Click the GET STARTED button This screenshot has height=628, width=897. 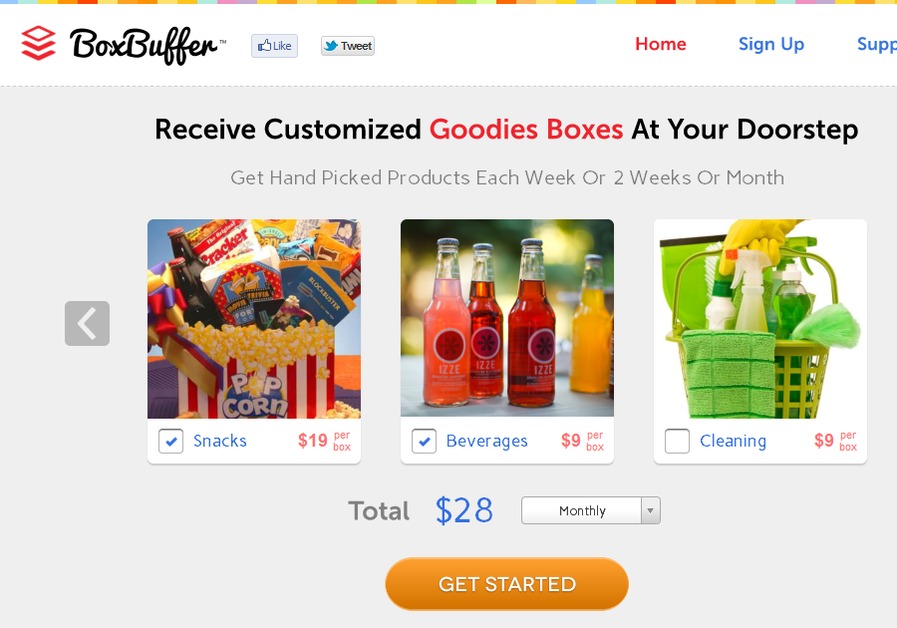tap(507, 584)
